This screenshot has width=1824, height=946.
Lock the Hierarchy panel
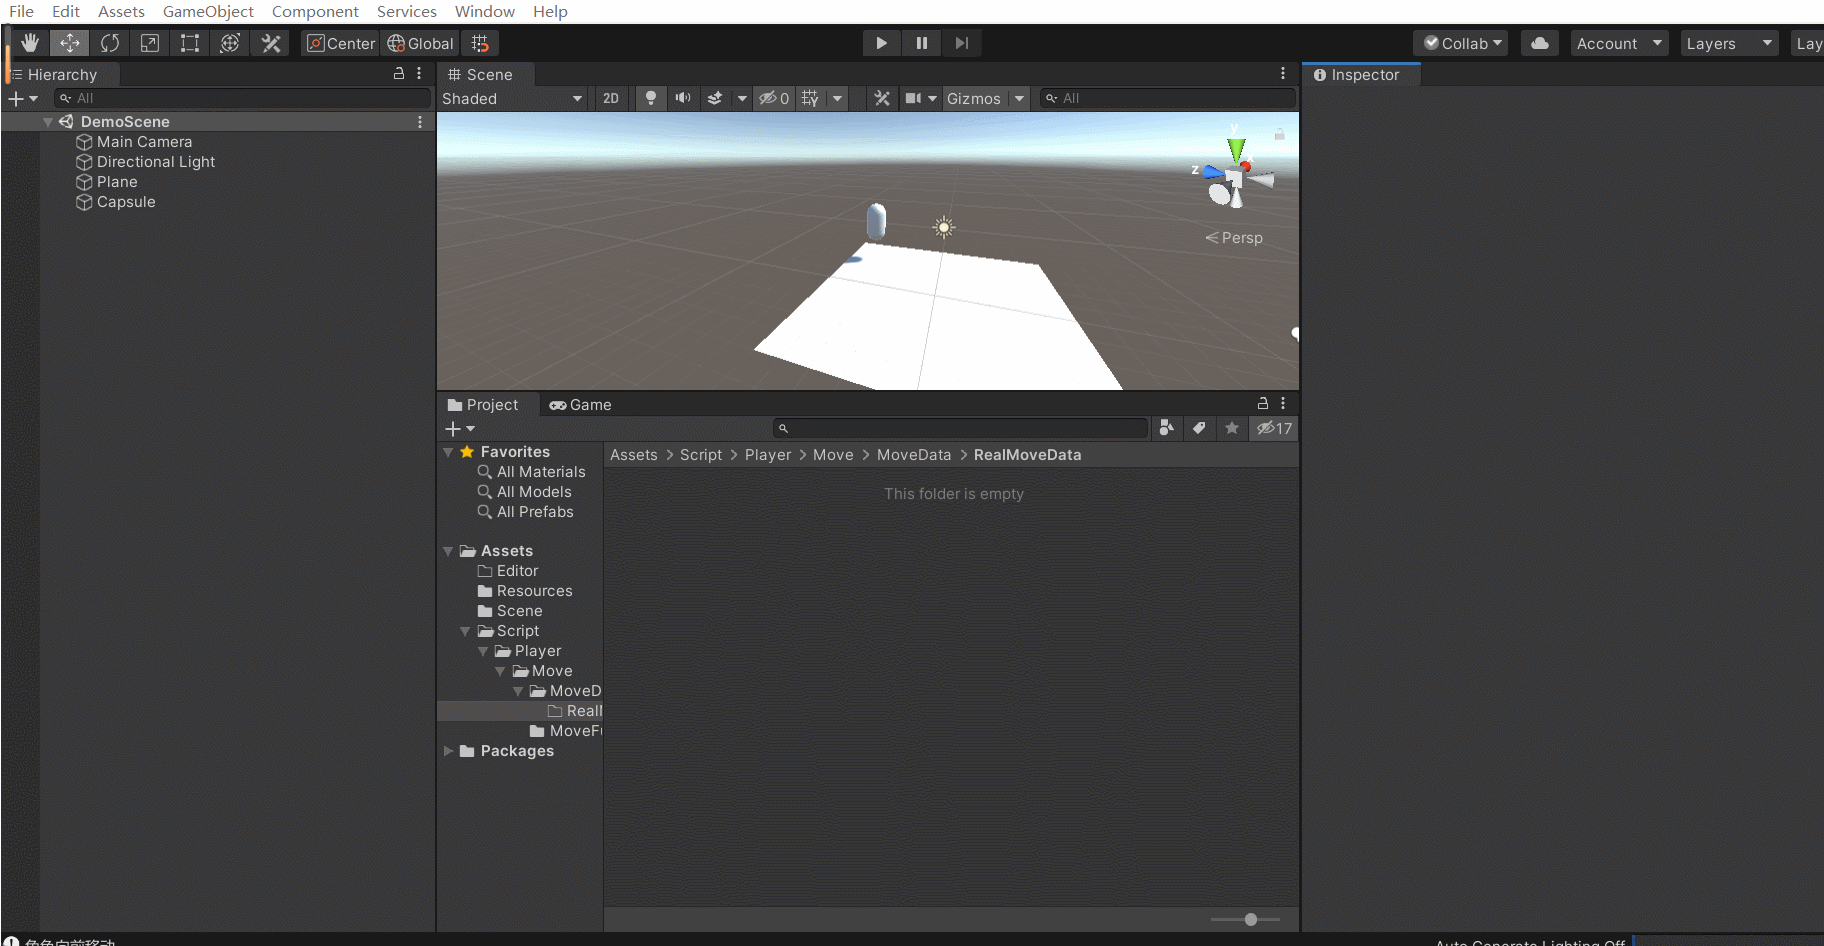399,73
